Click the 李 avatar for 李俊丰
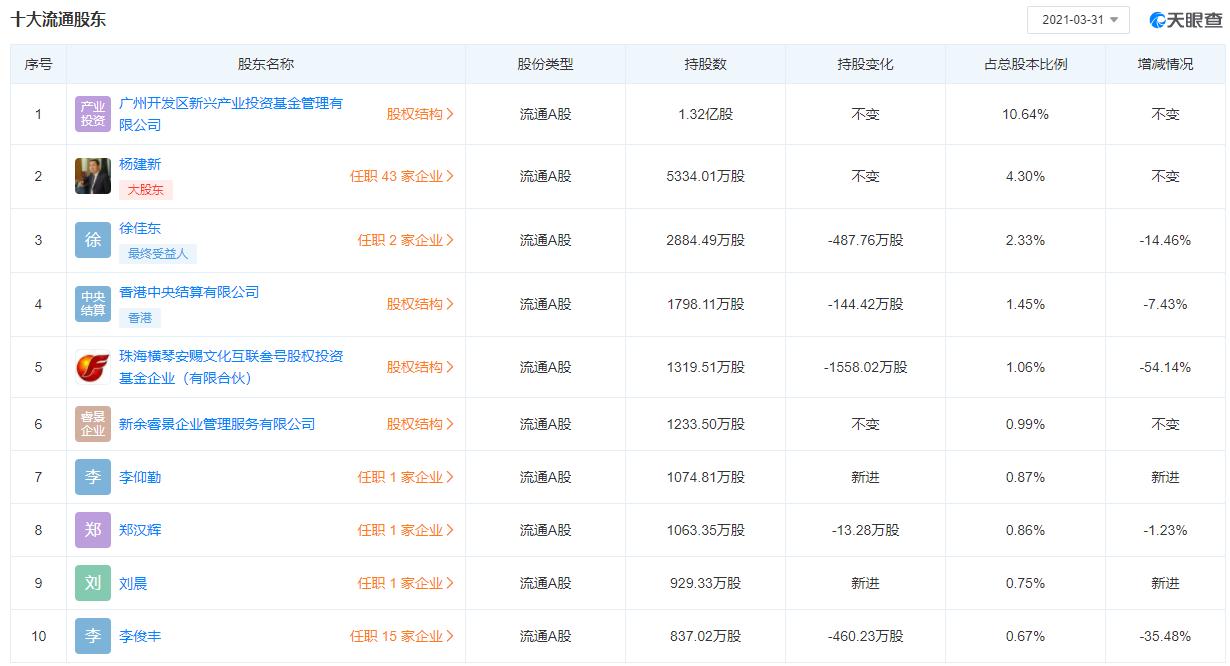 (93, 636)
